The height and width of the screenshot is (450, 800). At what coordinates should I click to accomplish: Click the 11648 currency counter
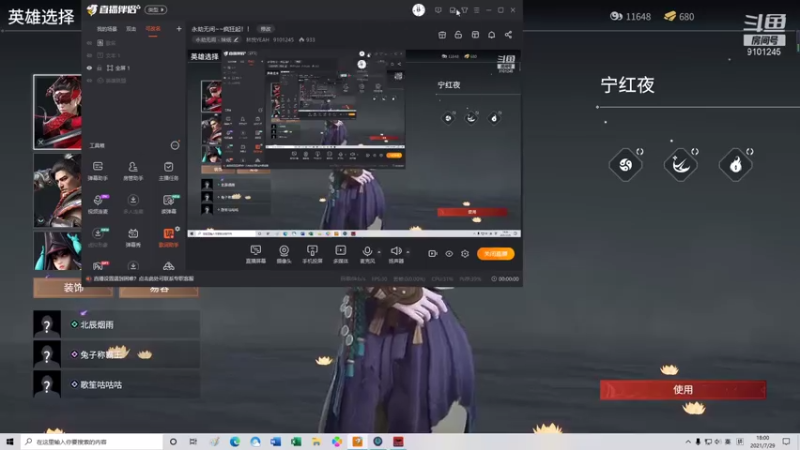click(x=631, y=16)
